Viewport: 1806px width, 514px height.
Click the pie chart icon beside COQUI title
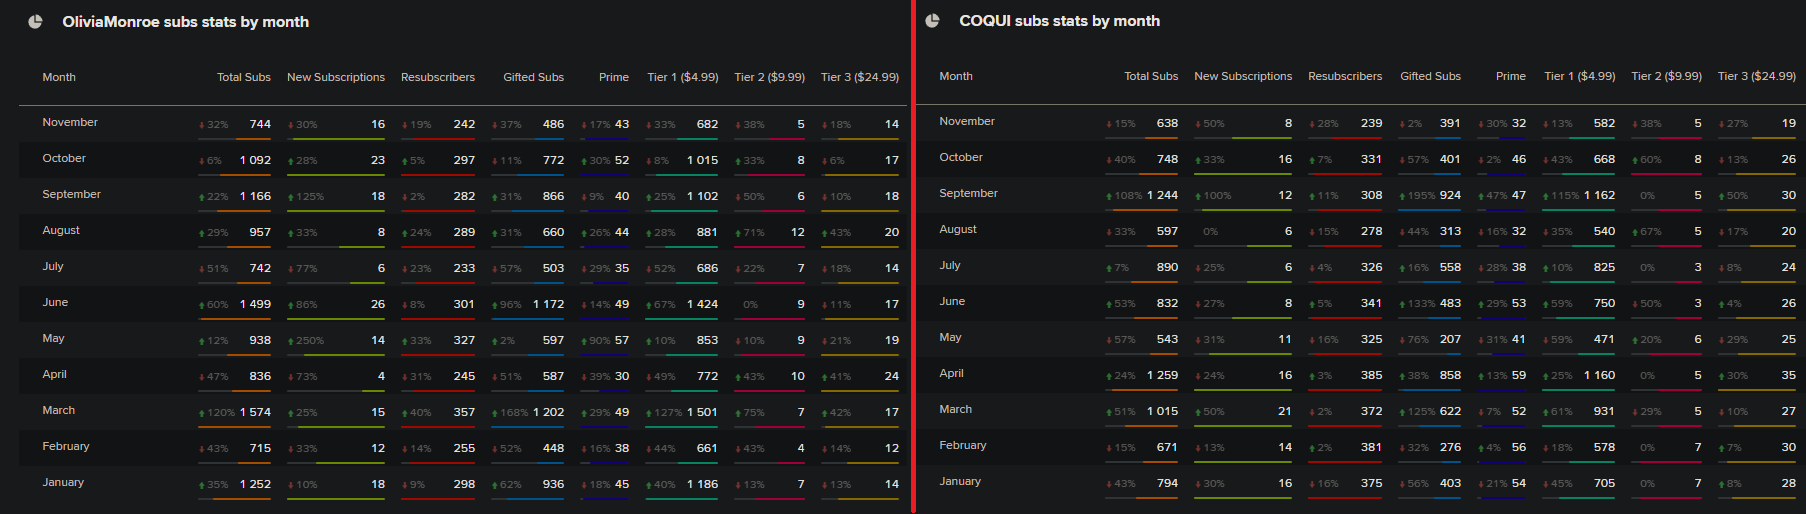click(x=932, y=21)
